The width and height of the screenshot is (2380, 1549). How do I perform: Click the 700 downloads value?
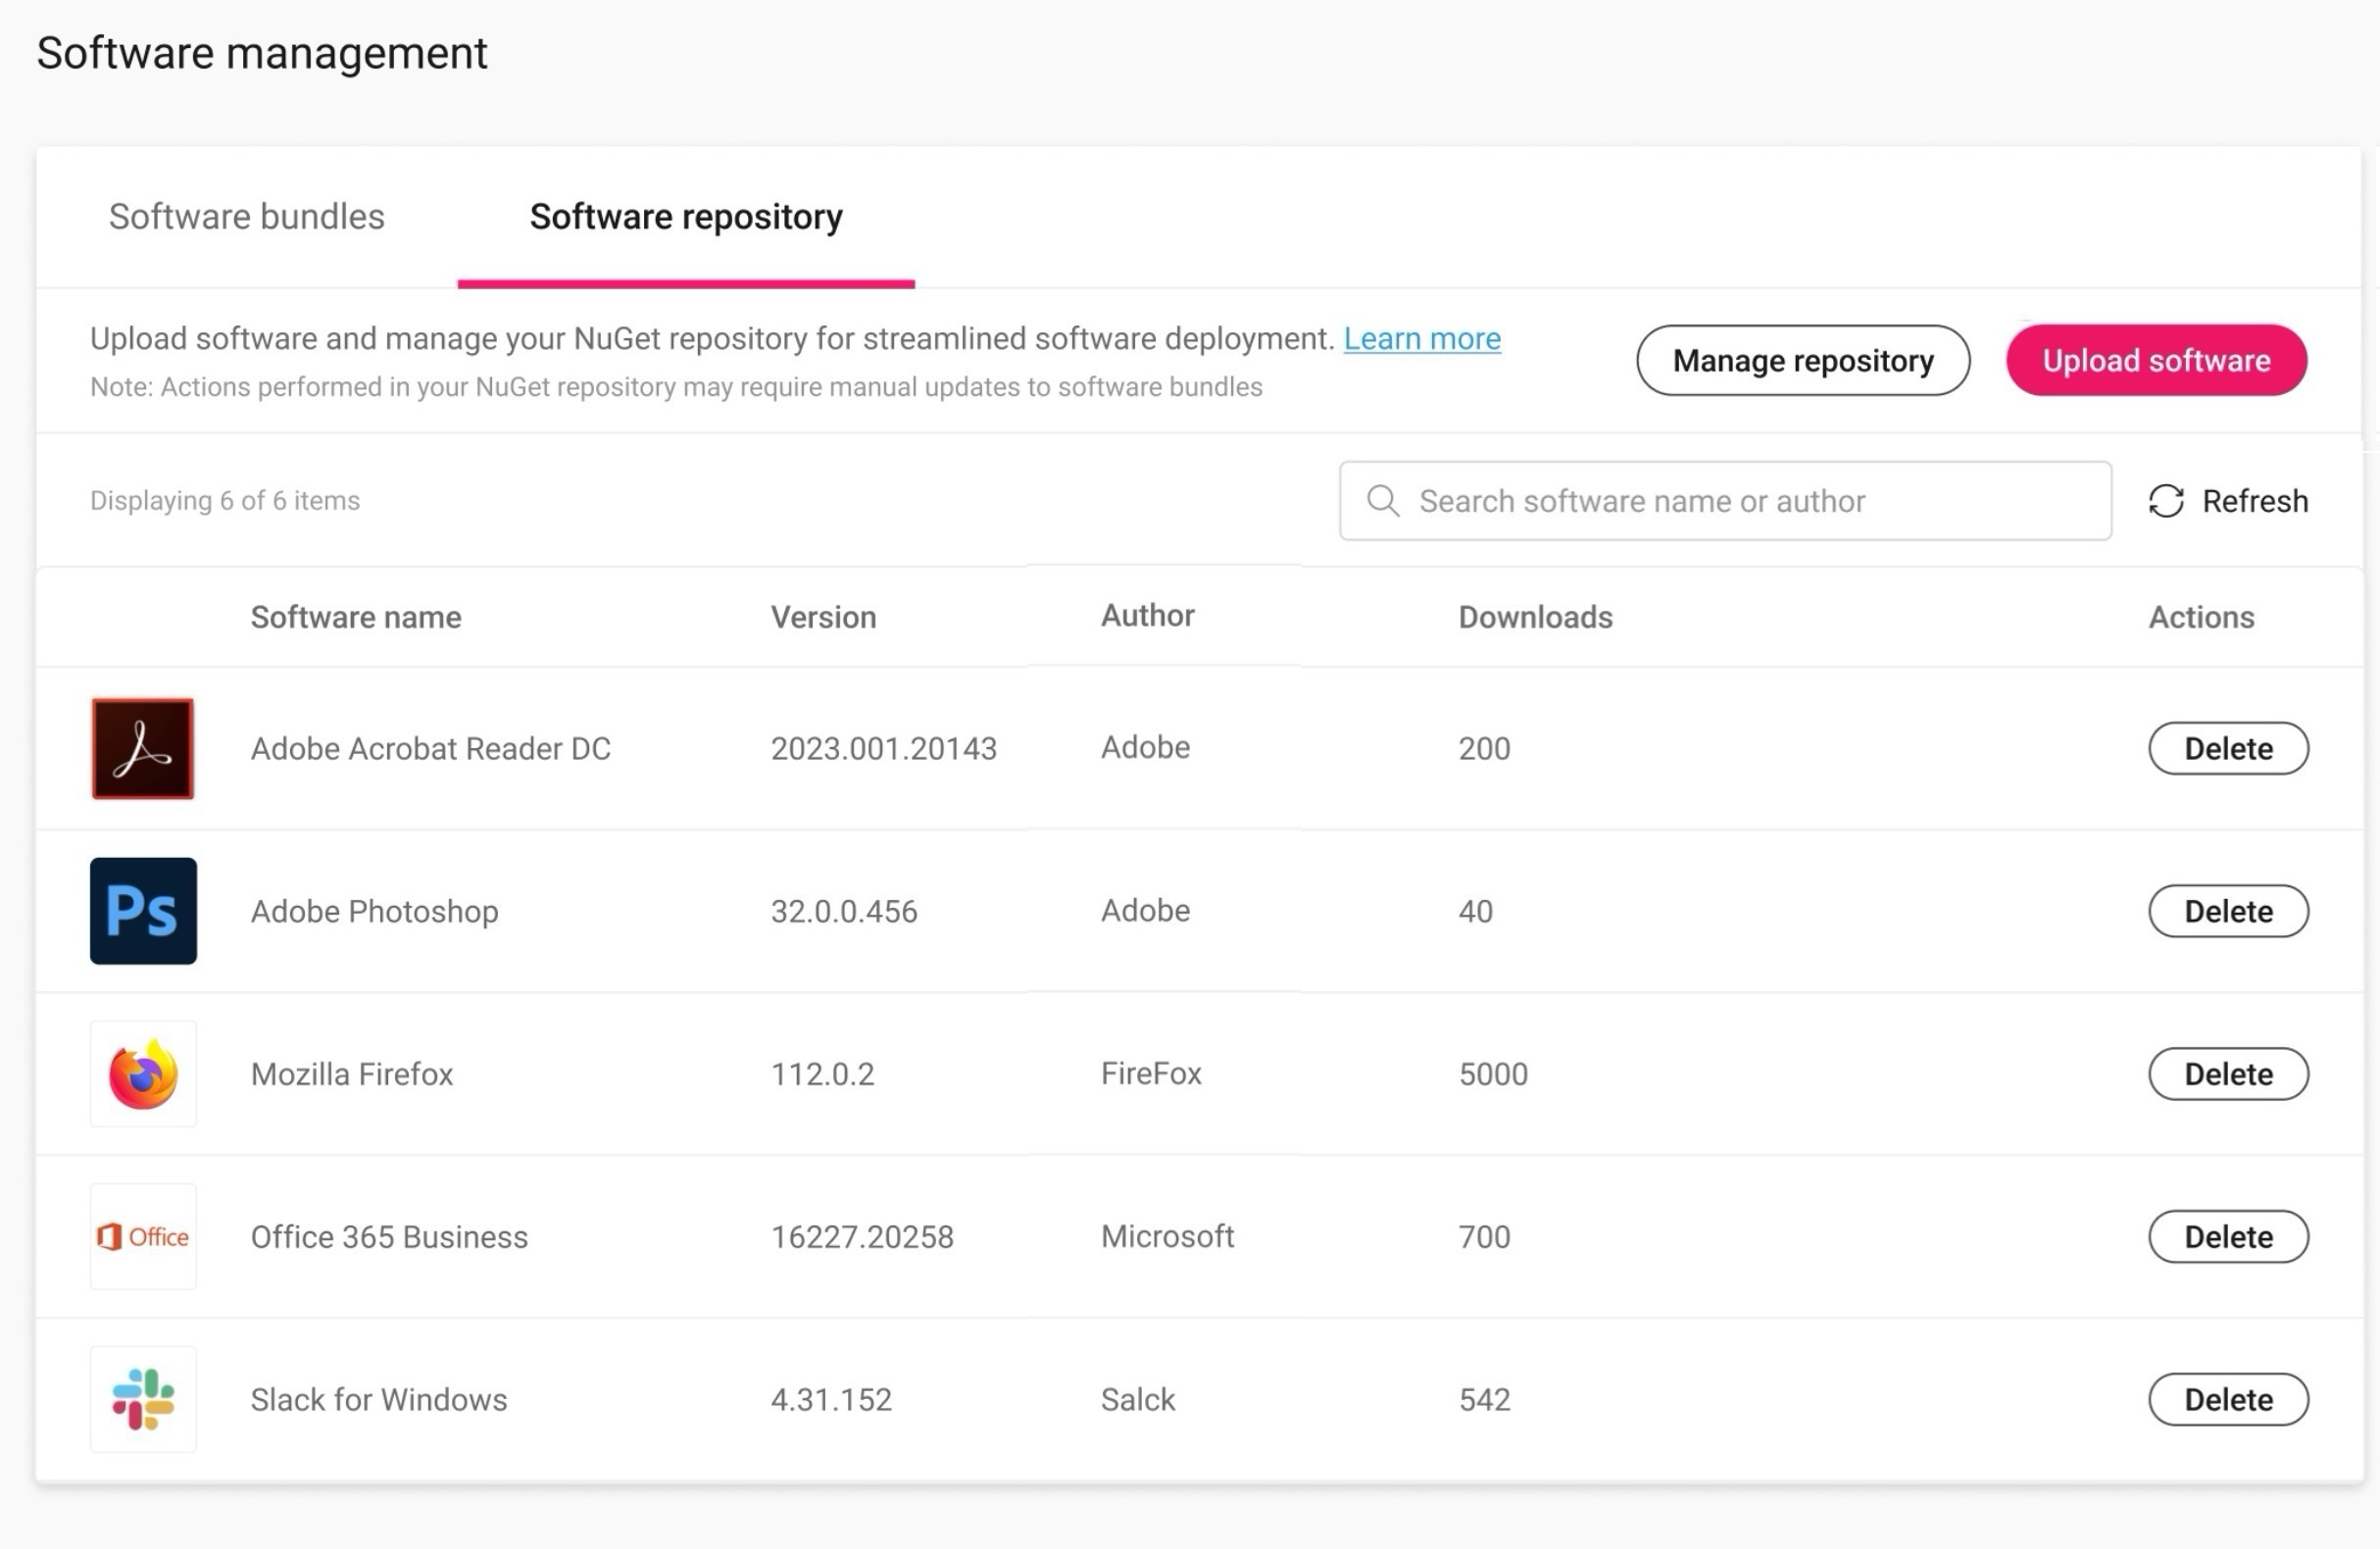coord(1484,1237)
